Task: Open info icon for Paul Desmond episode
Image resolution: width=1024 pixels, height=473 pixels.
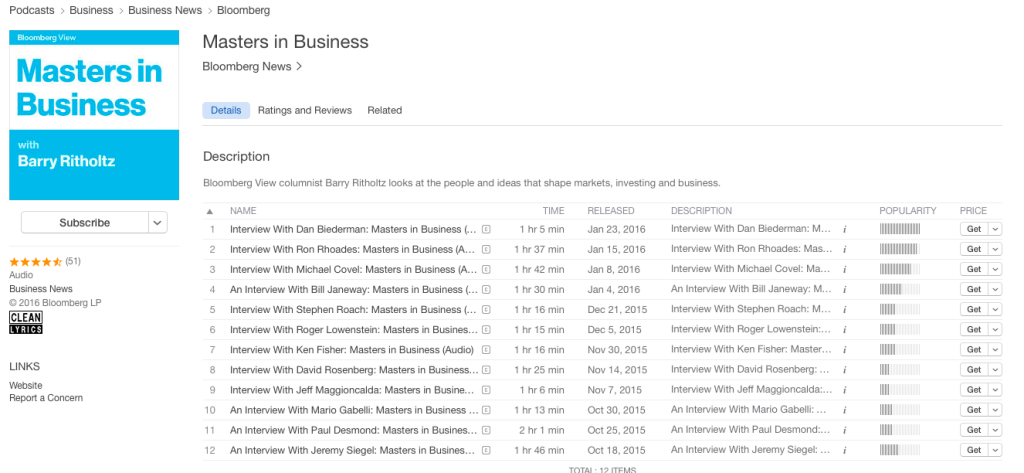Action: tap(844, 431)
